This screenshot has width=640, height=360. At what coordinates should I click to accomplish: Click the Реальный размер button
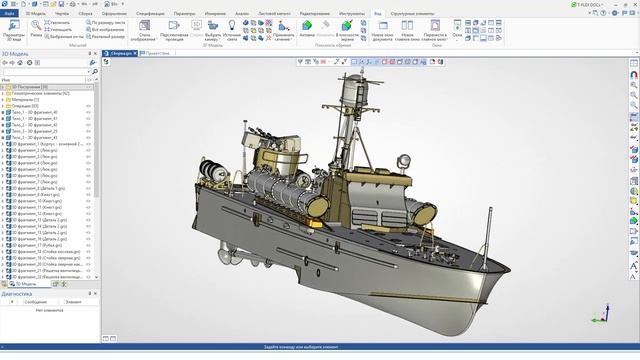(105, 36)
